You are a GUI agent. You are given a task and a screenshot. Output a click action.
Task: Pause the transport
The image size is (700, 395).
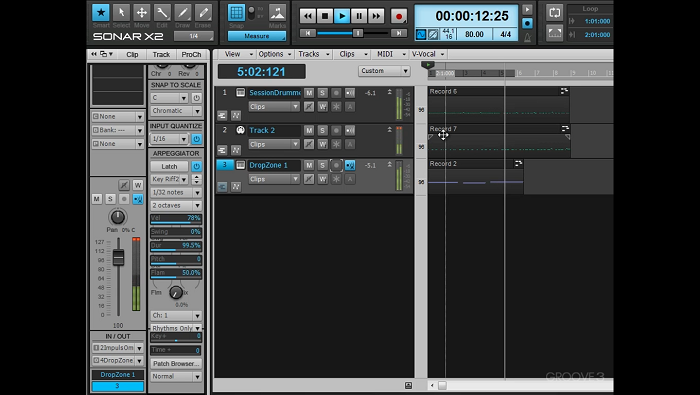point(359,17)
